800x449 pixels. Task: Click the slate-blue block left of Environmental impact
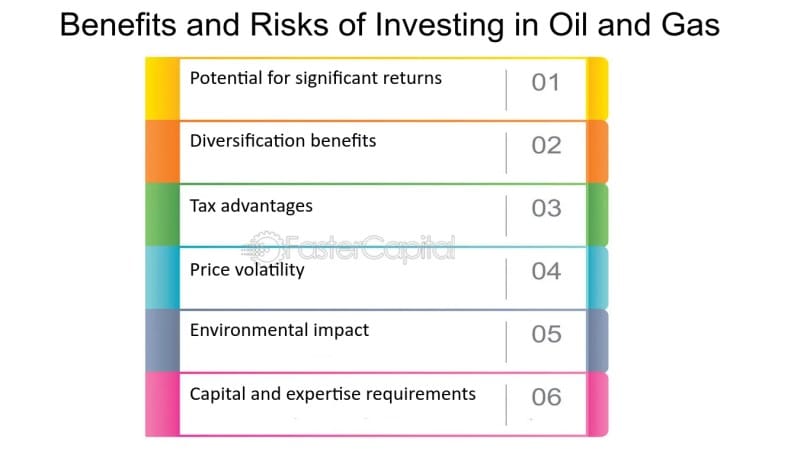pos(162,341)
